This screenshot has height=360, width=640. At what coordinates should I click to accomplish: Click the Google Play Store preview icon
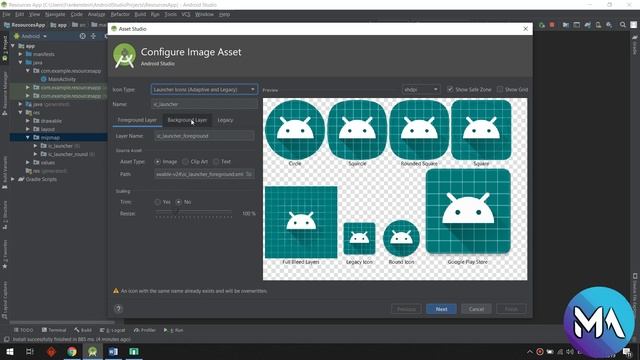pyautogui.click(x=468, y=211)
